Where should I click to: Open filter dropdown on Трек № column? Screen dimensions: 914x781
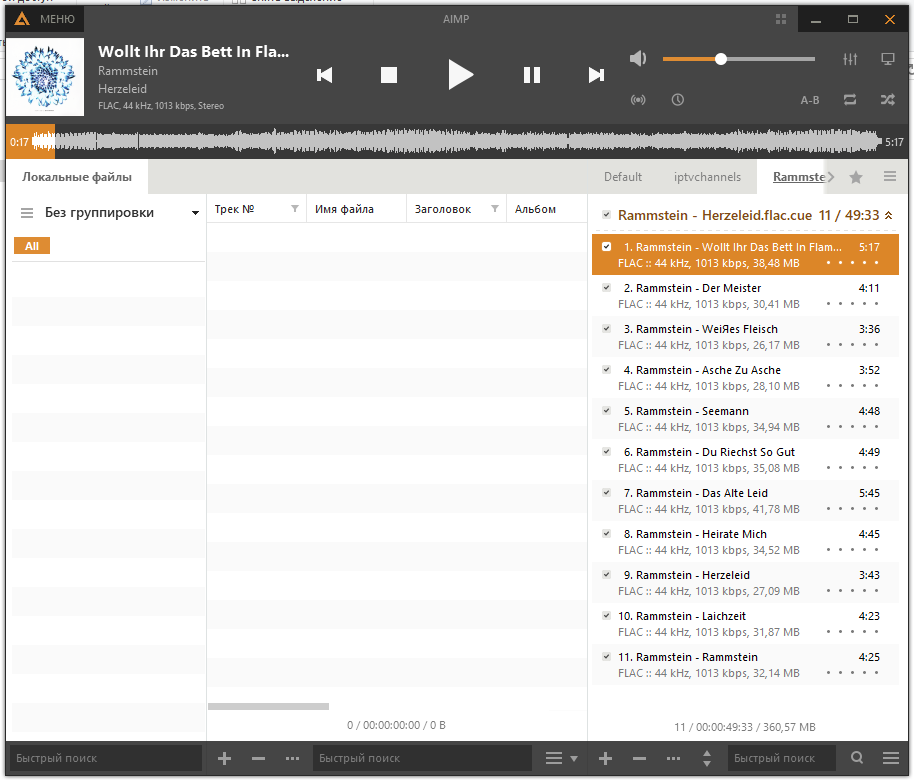point(294,209)
